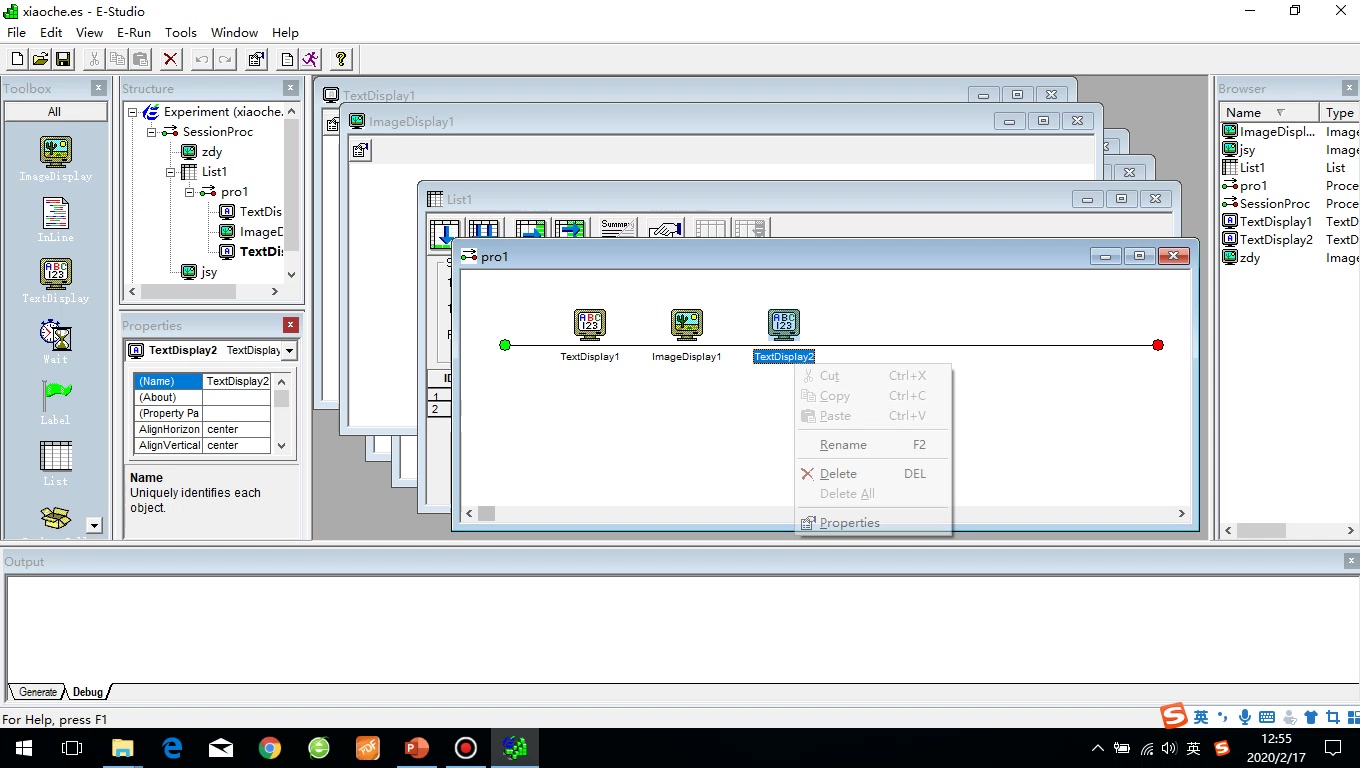This screenshot has height=768, width=1360.
Task: Collapse the SessionProc tree node
Action: [x=152, y=132]
